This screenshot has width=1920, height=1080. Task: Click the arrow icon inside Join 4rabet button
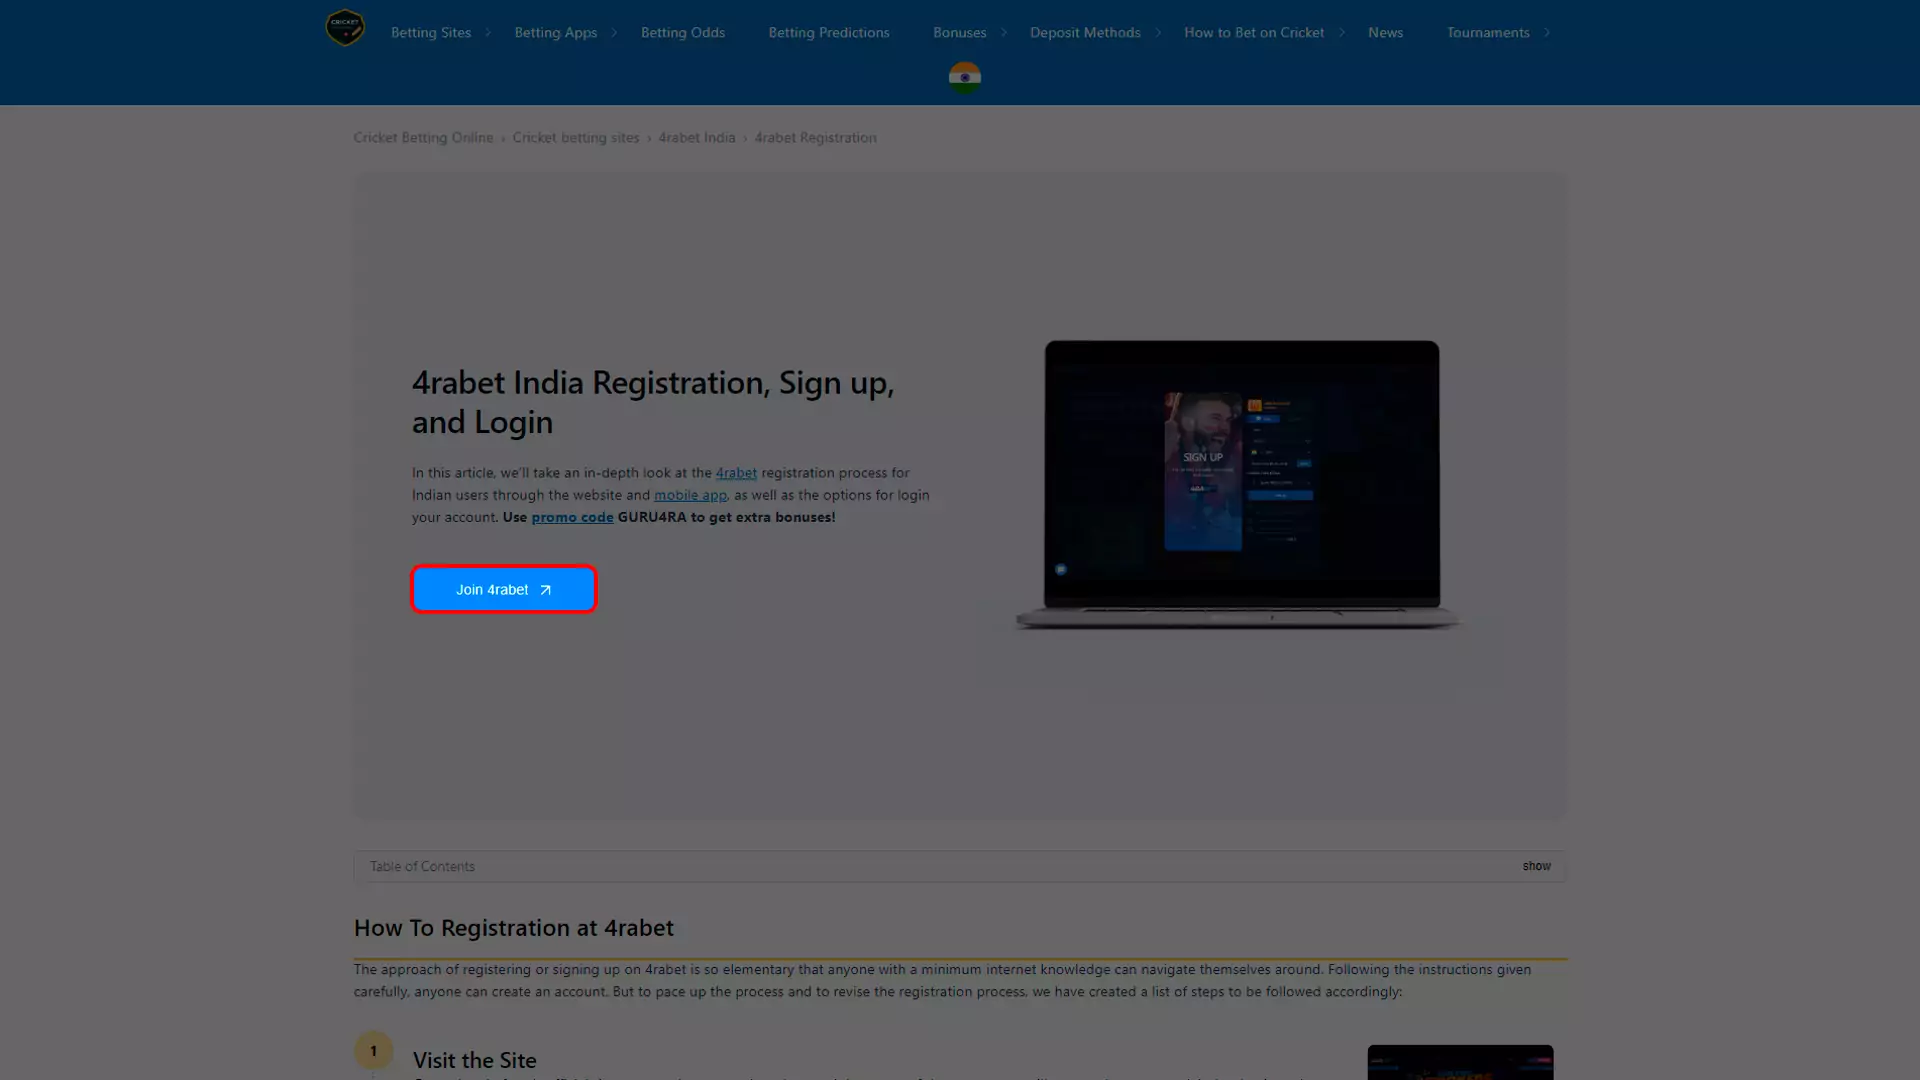544,590
